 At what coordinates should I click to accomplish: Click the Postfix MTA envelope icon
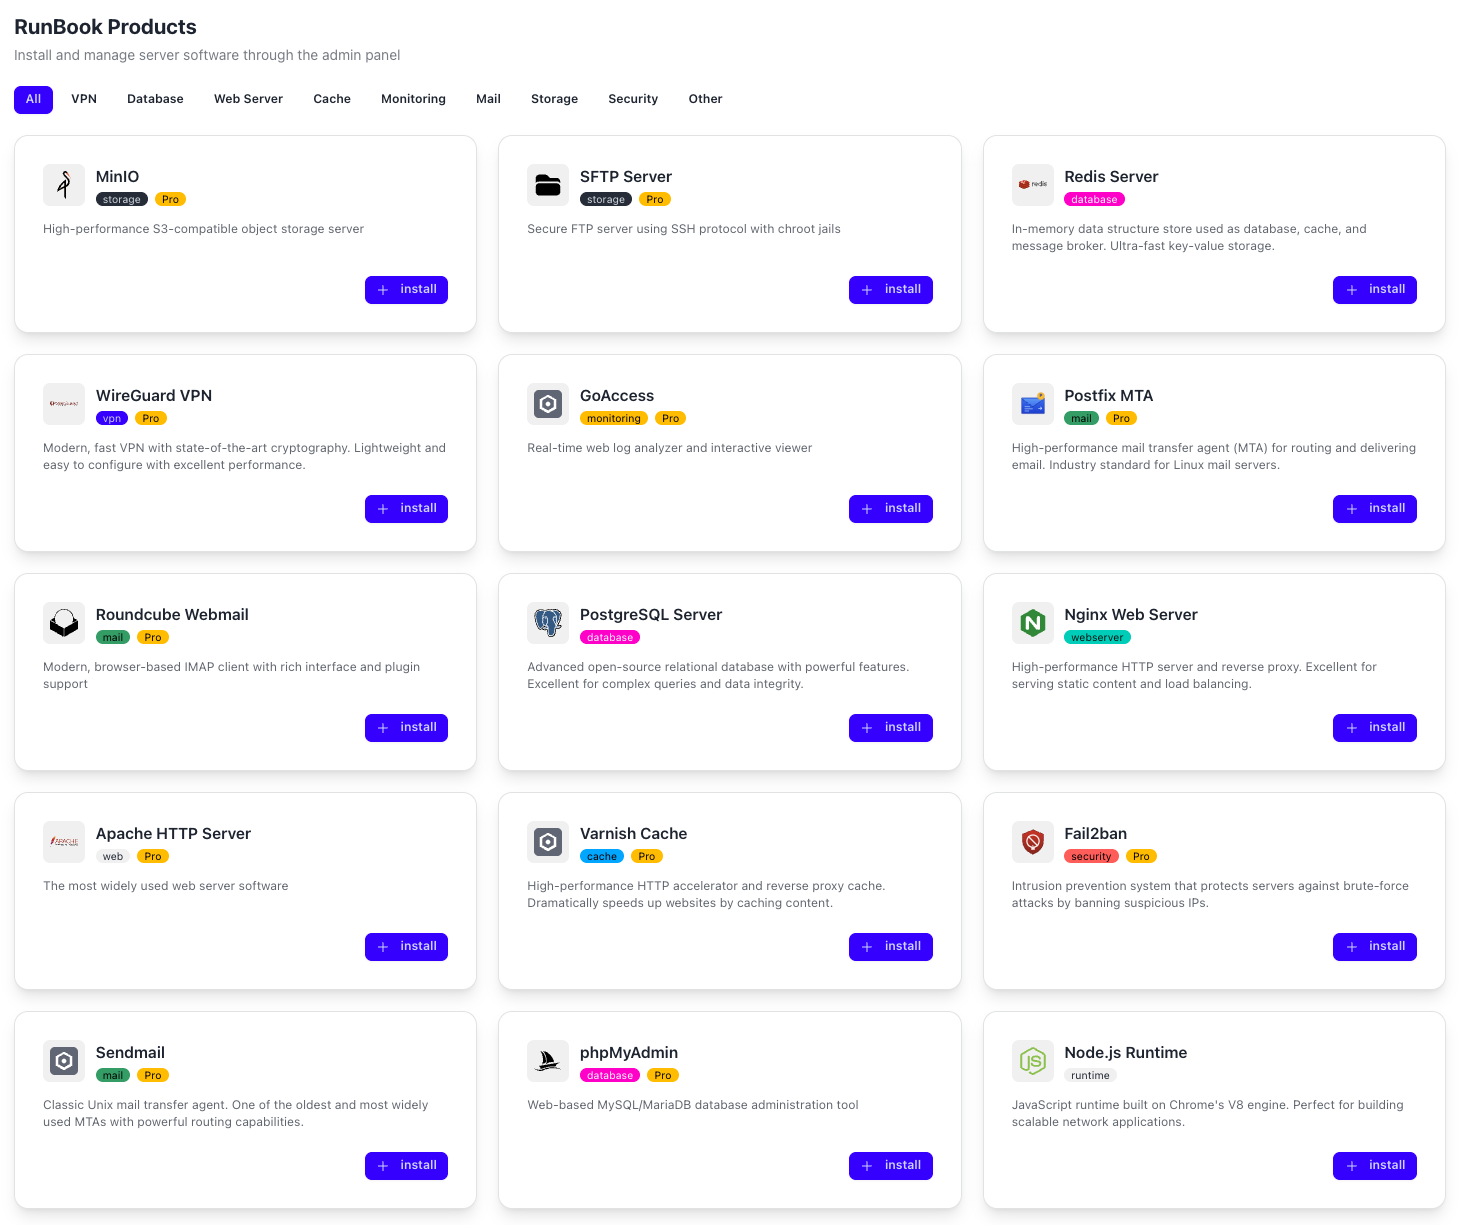(x=1033, y=404)
